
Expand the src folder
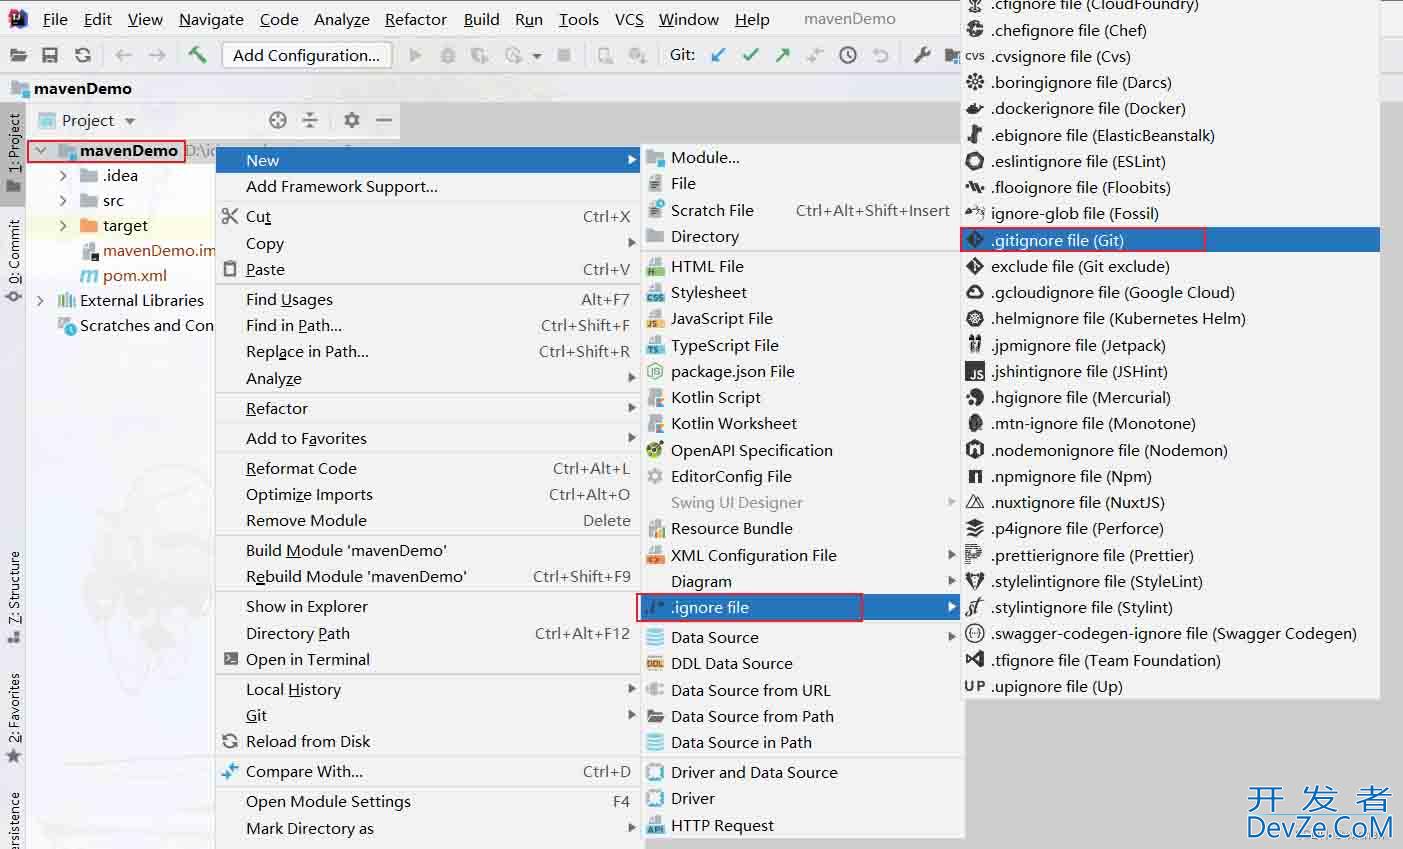click(64, 200)
